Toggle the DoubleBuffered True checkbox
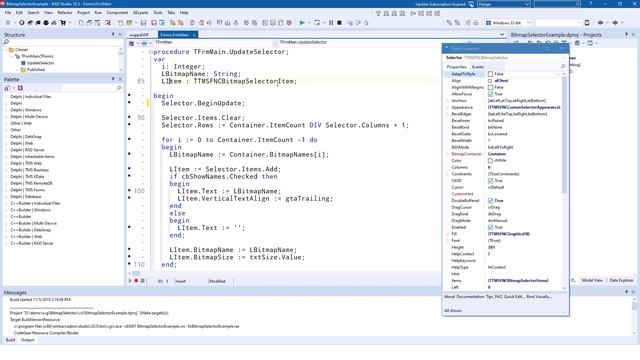The width and height of the screenshot is (640, 360). 490,200
